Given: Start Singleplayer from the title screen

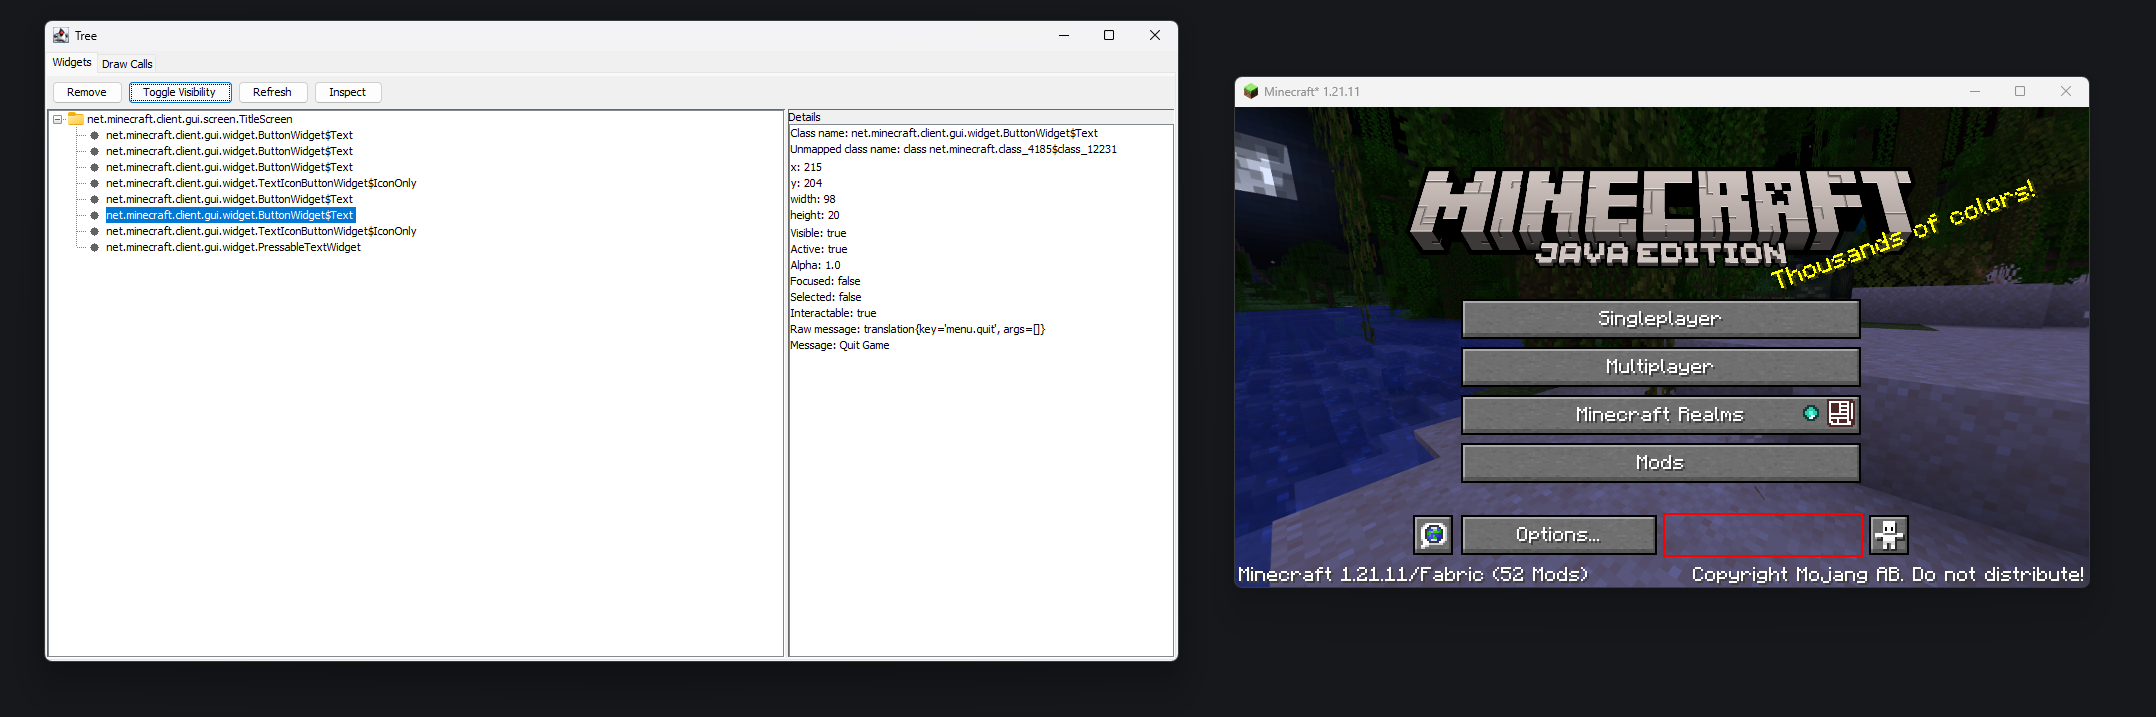Looking at the screenshot, I should [1660, 319].
